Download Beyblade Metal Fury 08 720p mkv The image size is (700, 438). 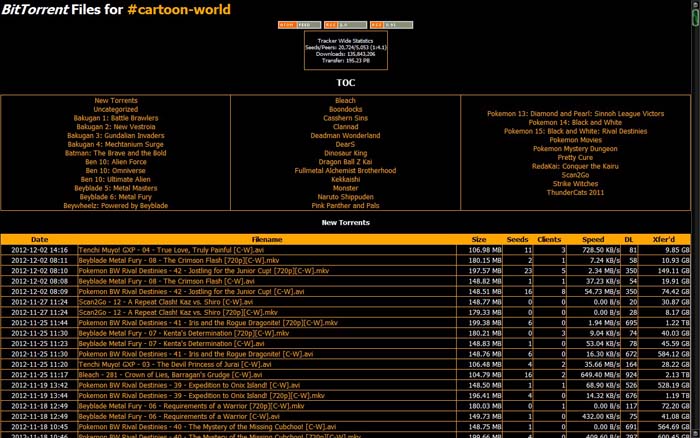179,260
